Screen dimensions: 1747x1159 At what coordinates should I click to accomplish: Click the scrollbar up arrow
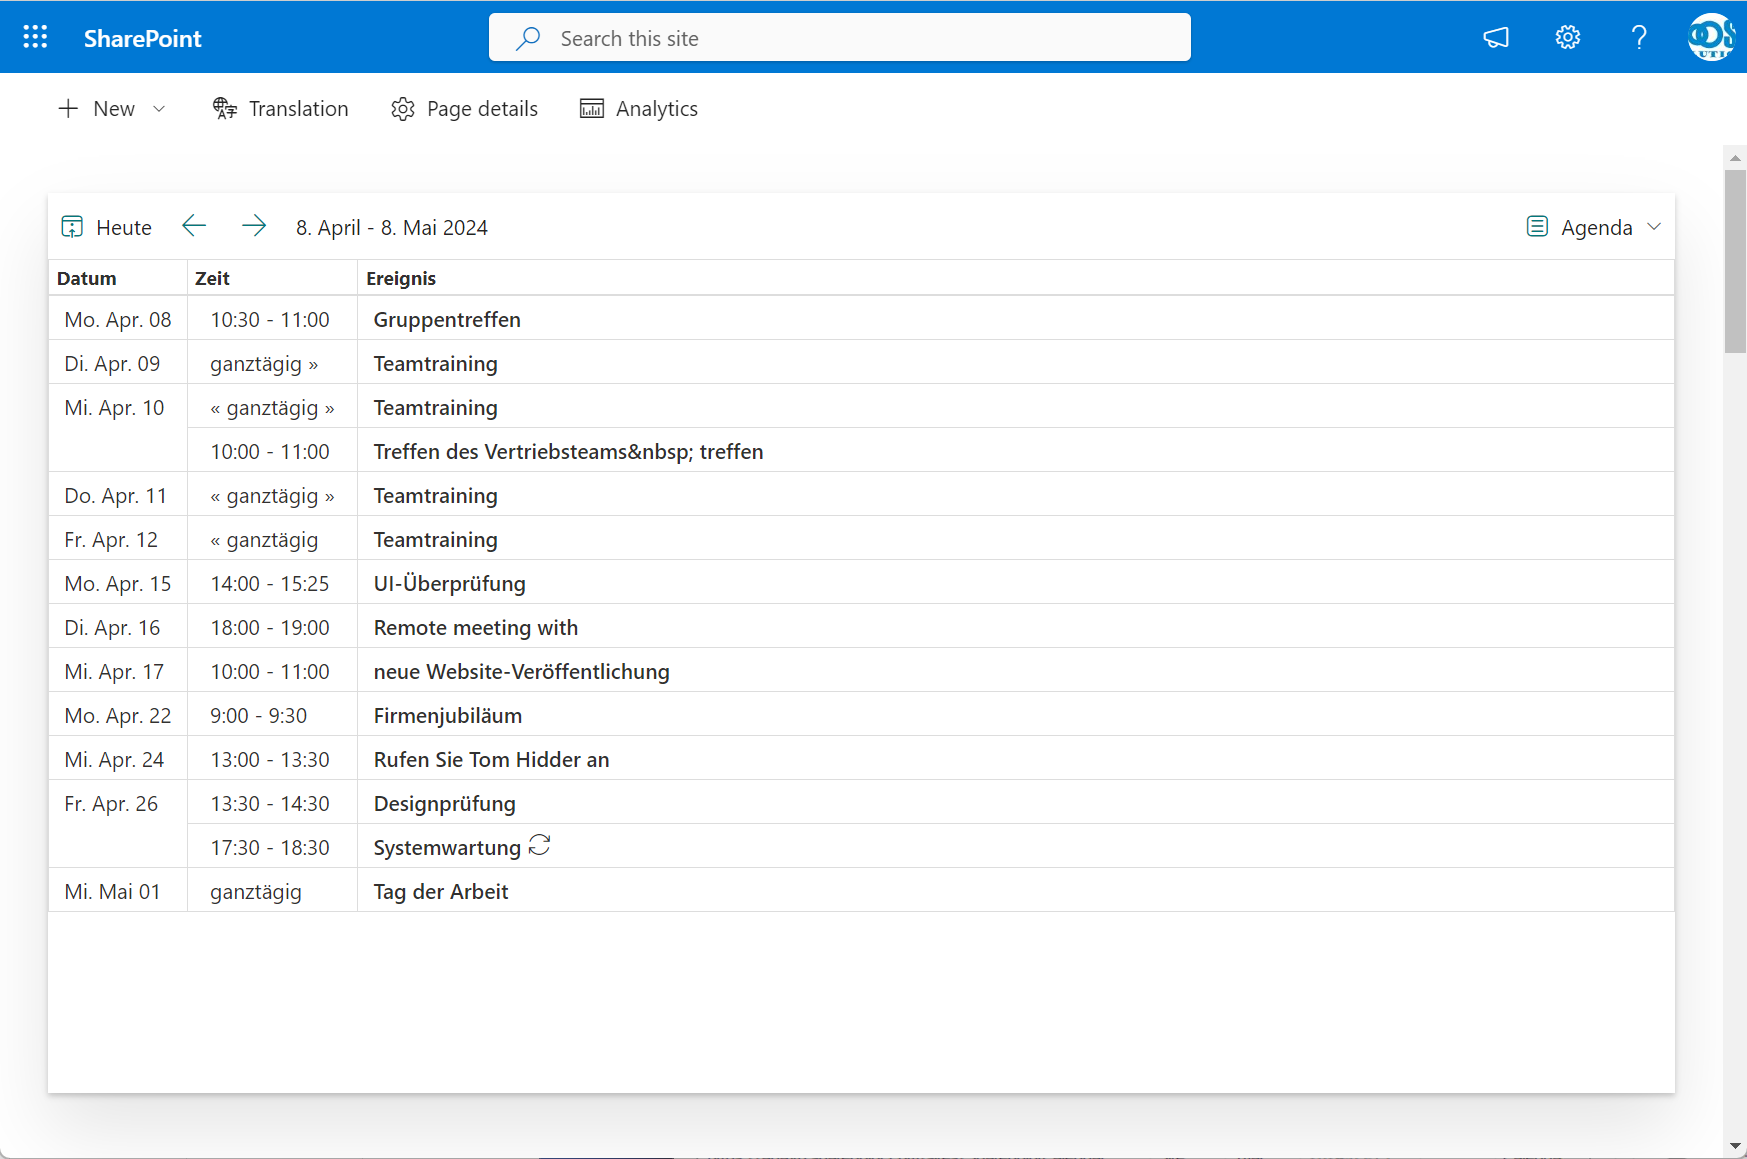pos(1735,158)
